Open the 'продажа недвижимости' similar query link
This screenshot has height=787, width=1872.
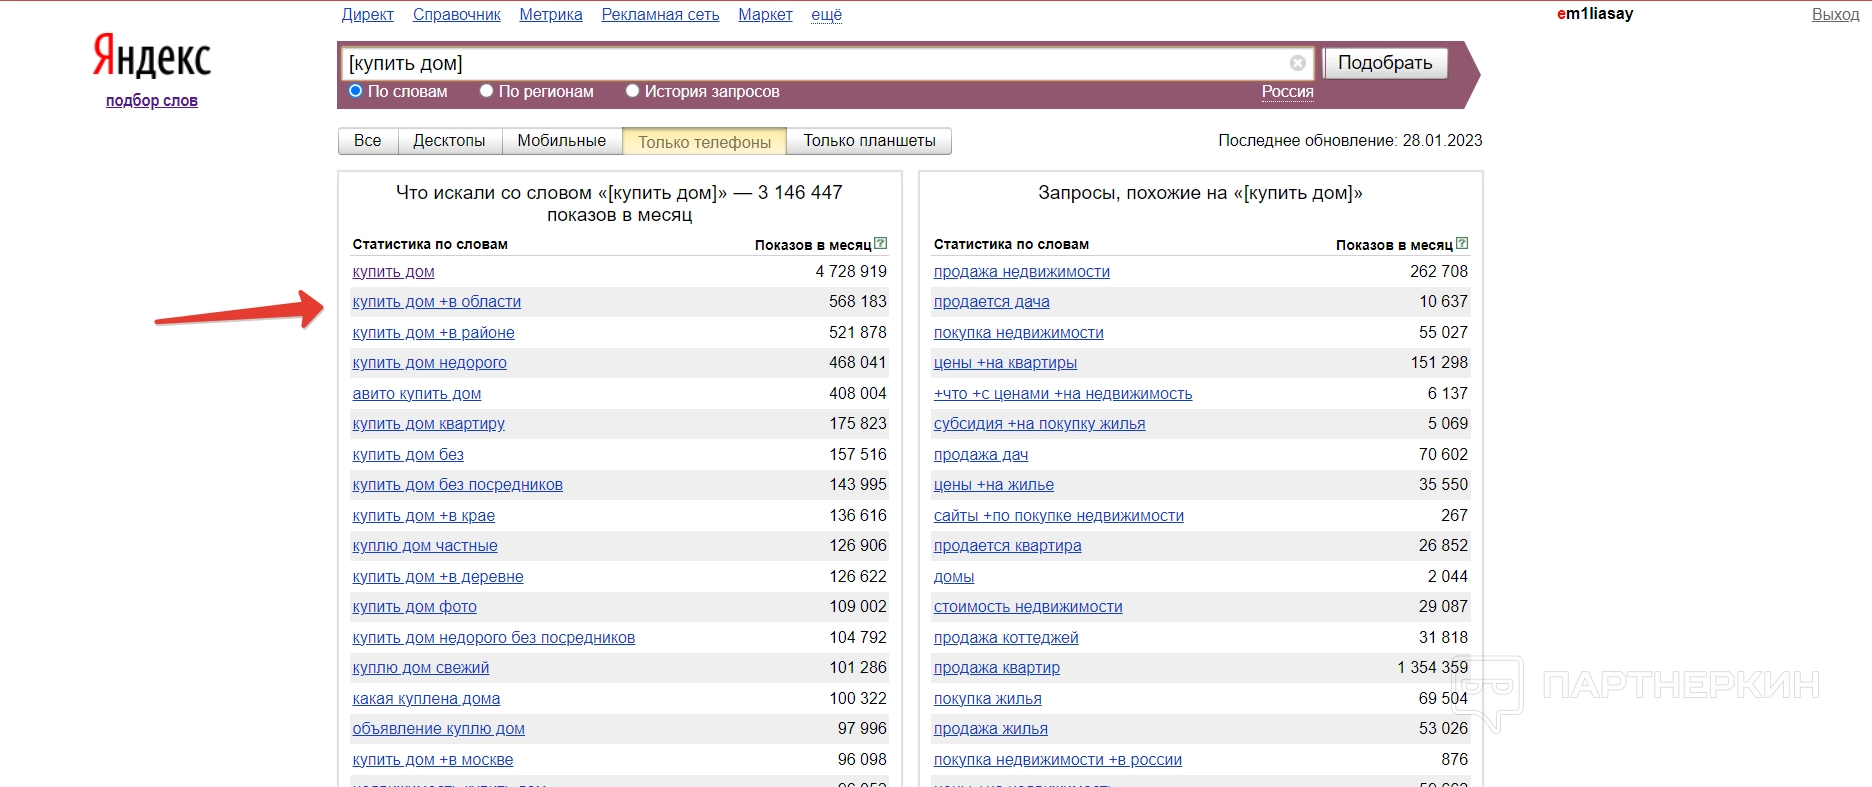[1021, 272]
